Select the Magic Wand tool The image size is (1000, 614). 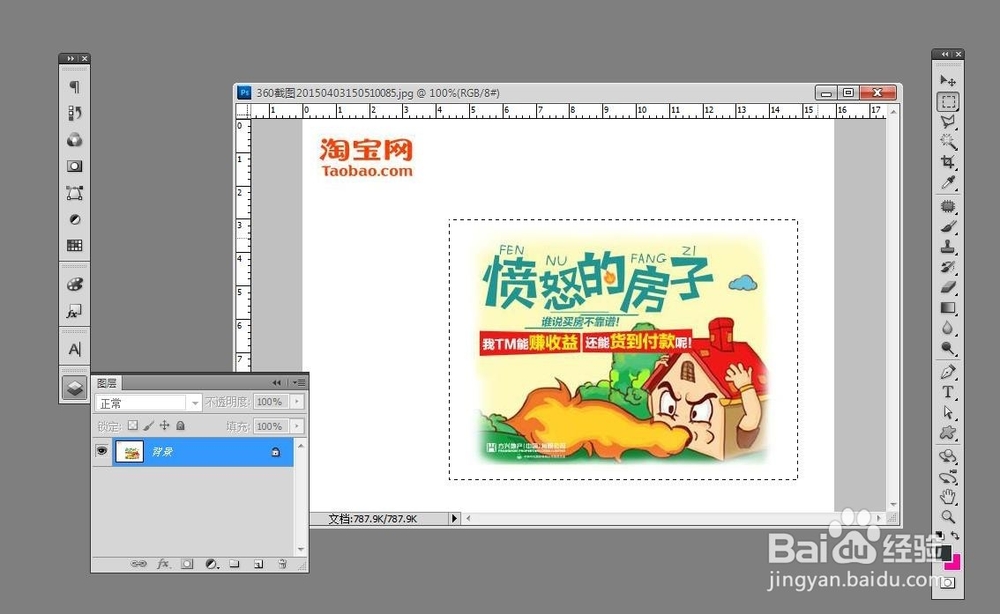pos(948,142)
